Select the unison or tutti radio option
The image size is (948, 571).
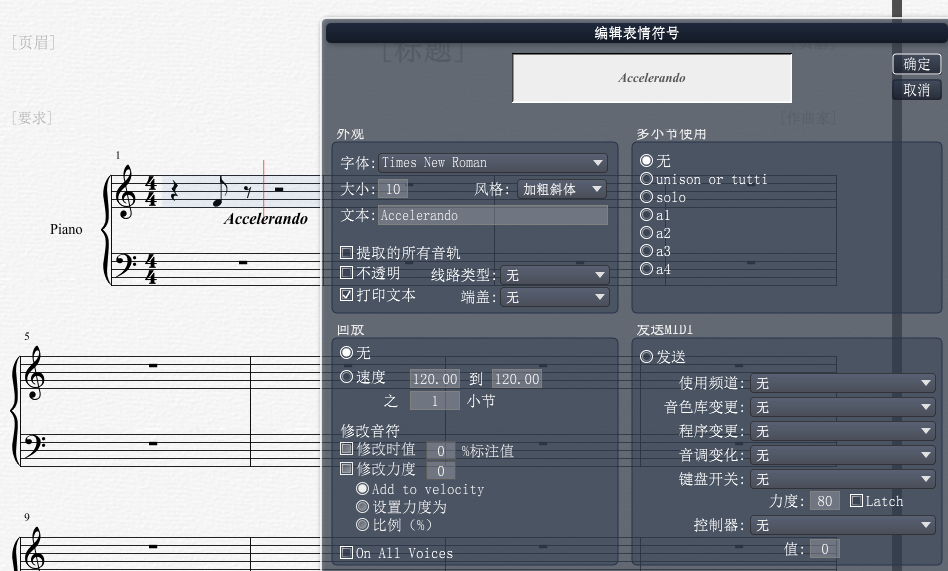click(x=646, y=179)
